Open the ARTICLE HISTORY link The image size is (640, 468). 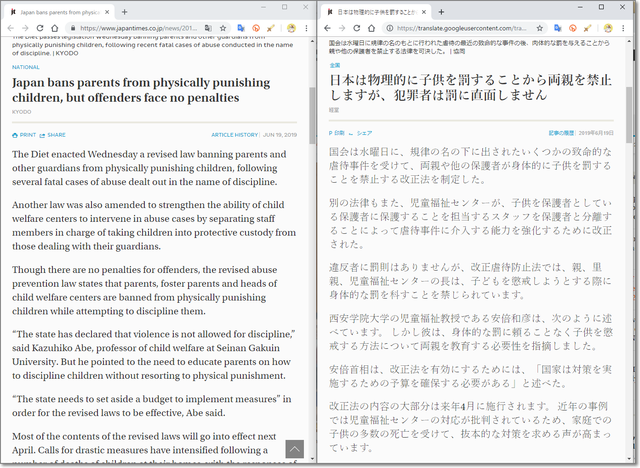235,134
